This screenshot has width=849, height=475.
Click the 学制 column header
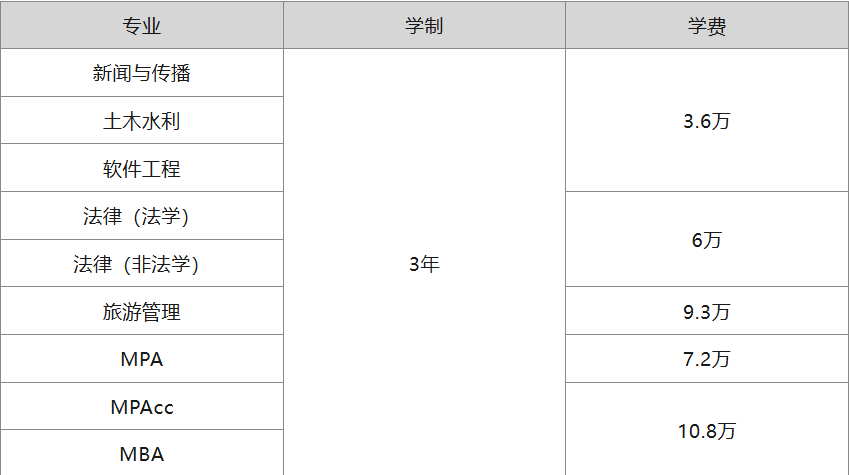424,26
